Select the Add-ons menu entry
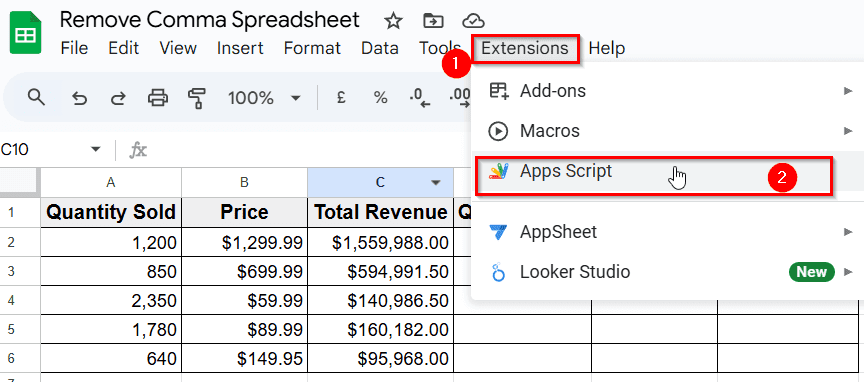Screen dimensions: 864x382 [667, 91]
